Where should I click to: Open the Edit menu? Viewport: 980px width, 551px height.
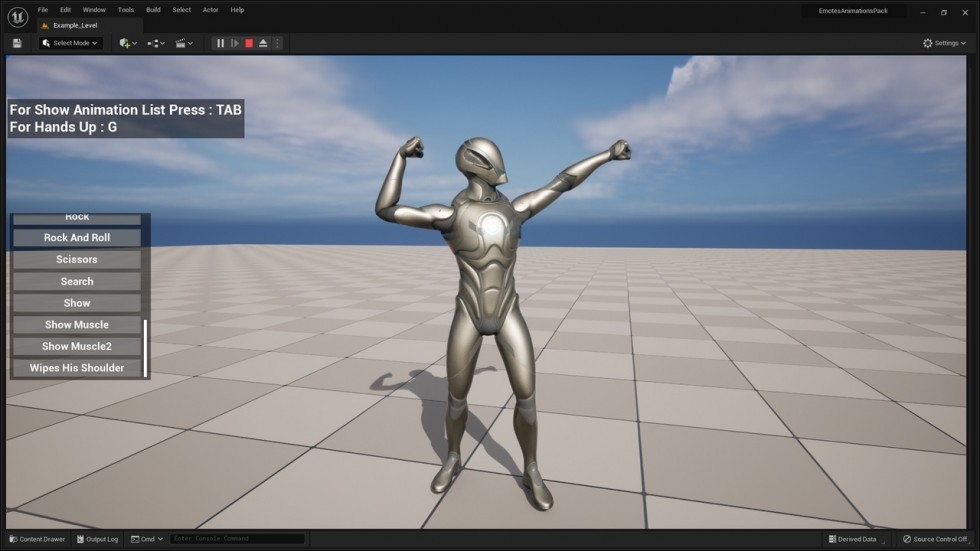click(x=65, y=10)
